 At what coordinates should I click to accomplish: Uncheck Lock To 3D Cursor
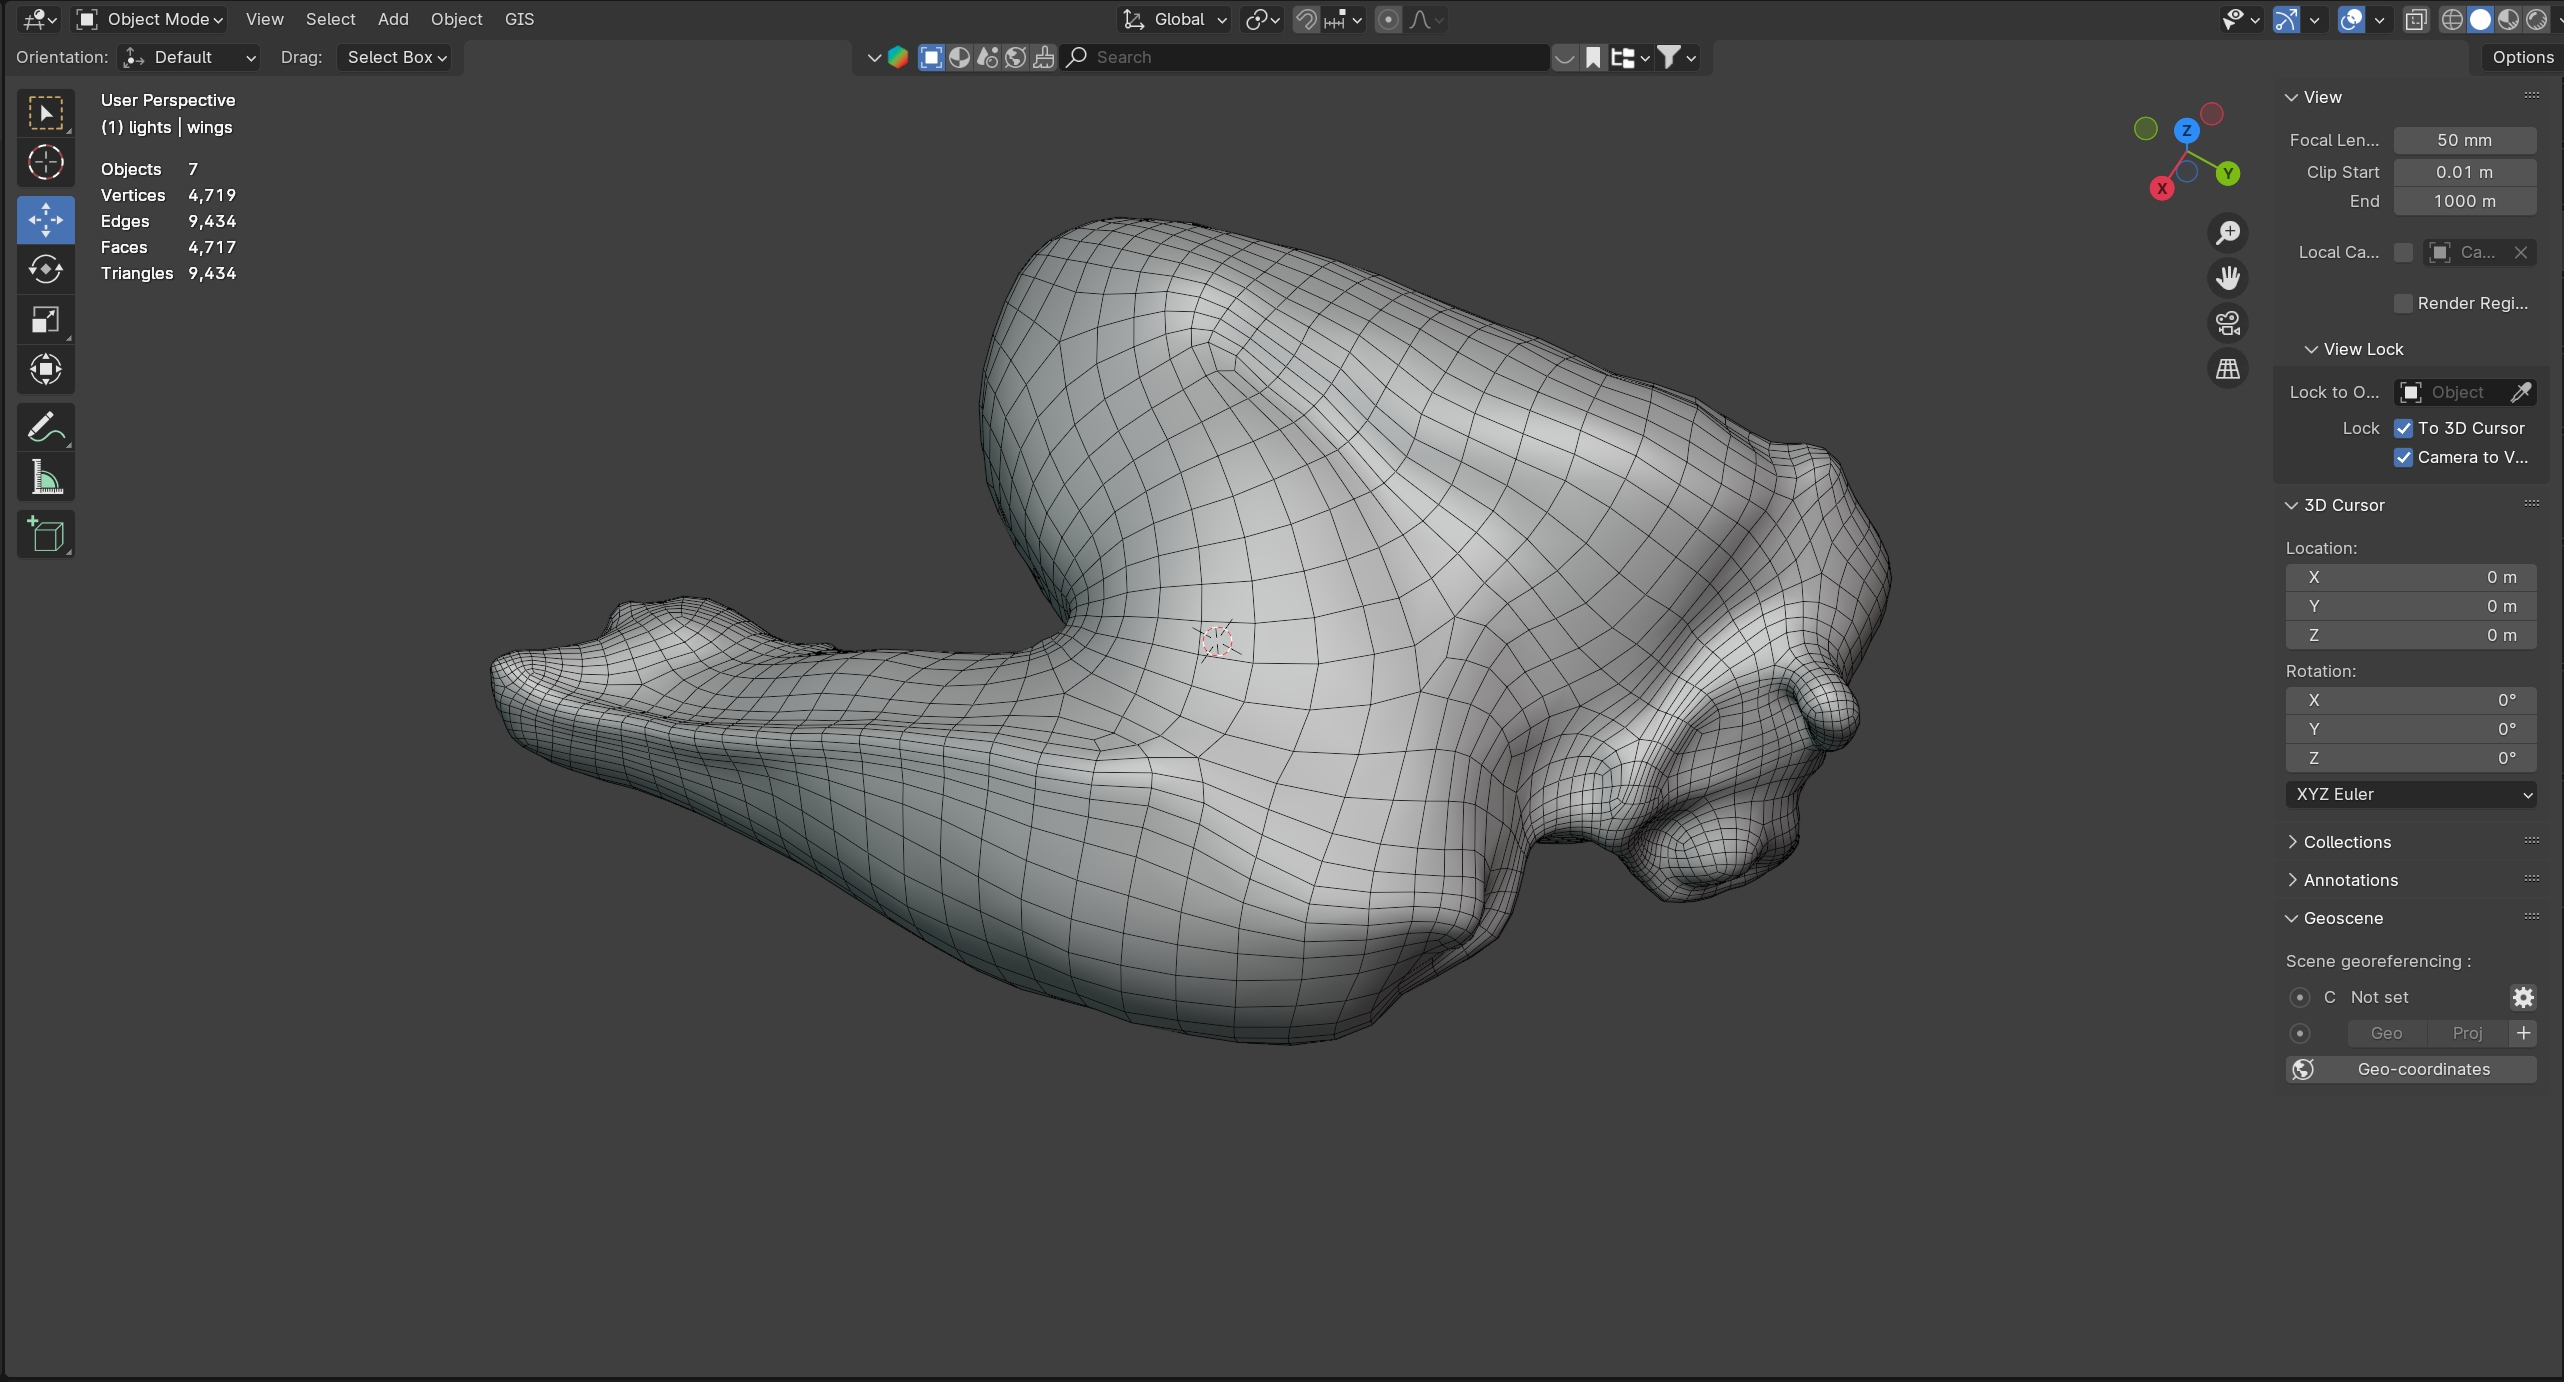(x=2403, y=428)
